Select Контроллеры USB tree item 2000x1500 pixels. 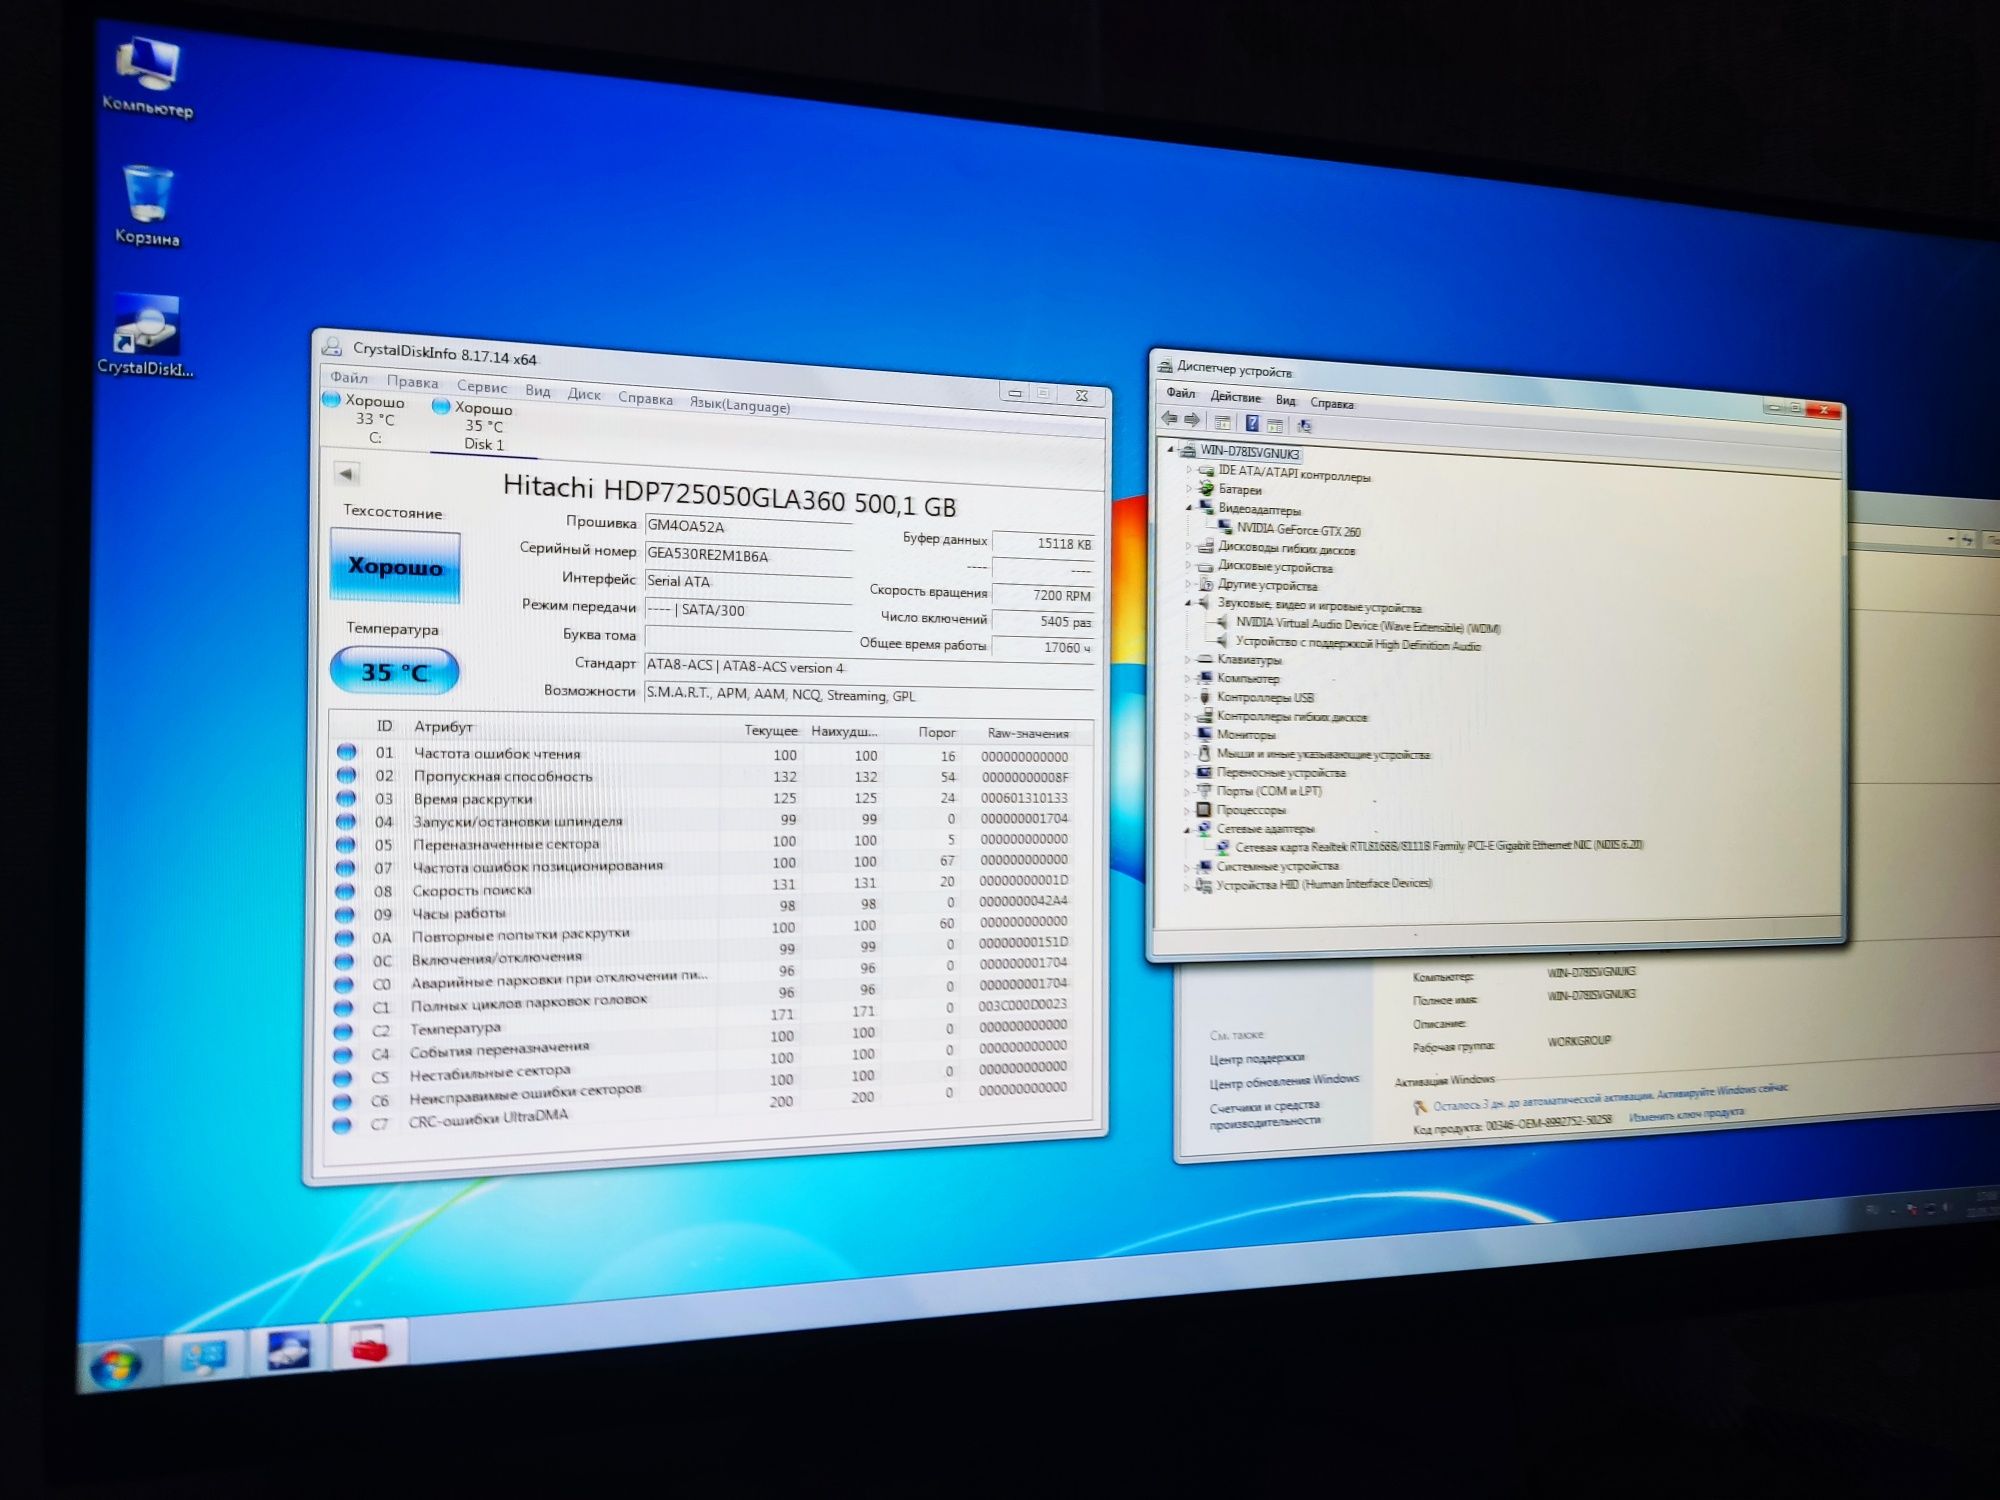1265,697
